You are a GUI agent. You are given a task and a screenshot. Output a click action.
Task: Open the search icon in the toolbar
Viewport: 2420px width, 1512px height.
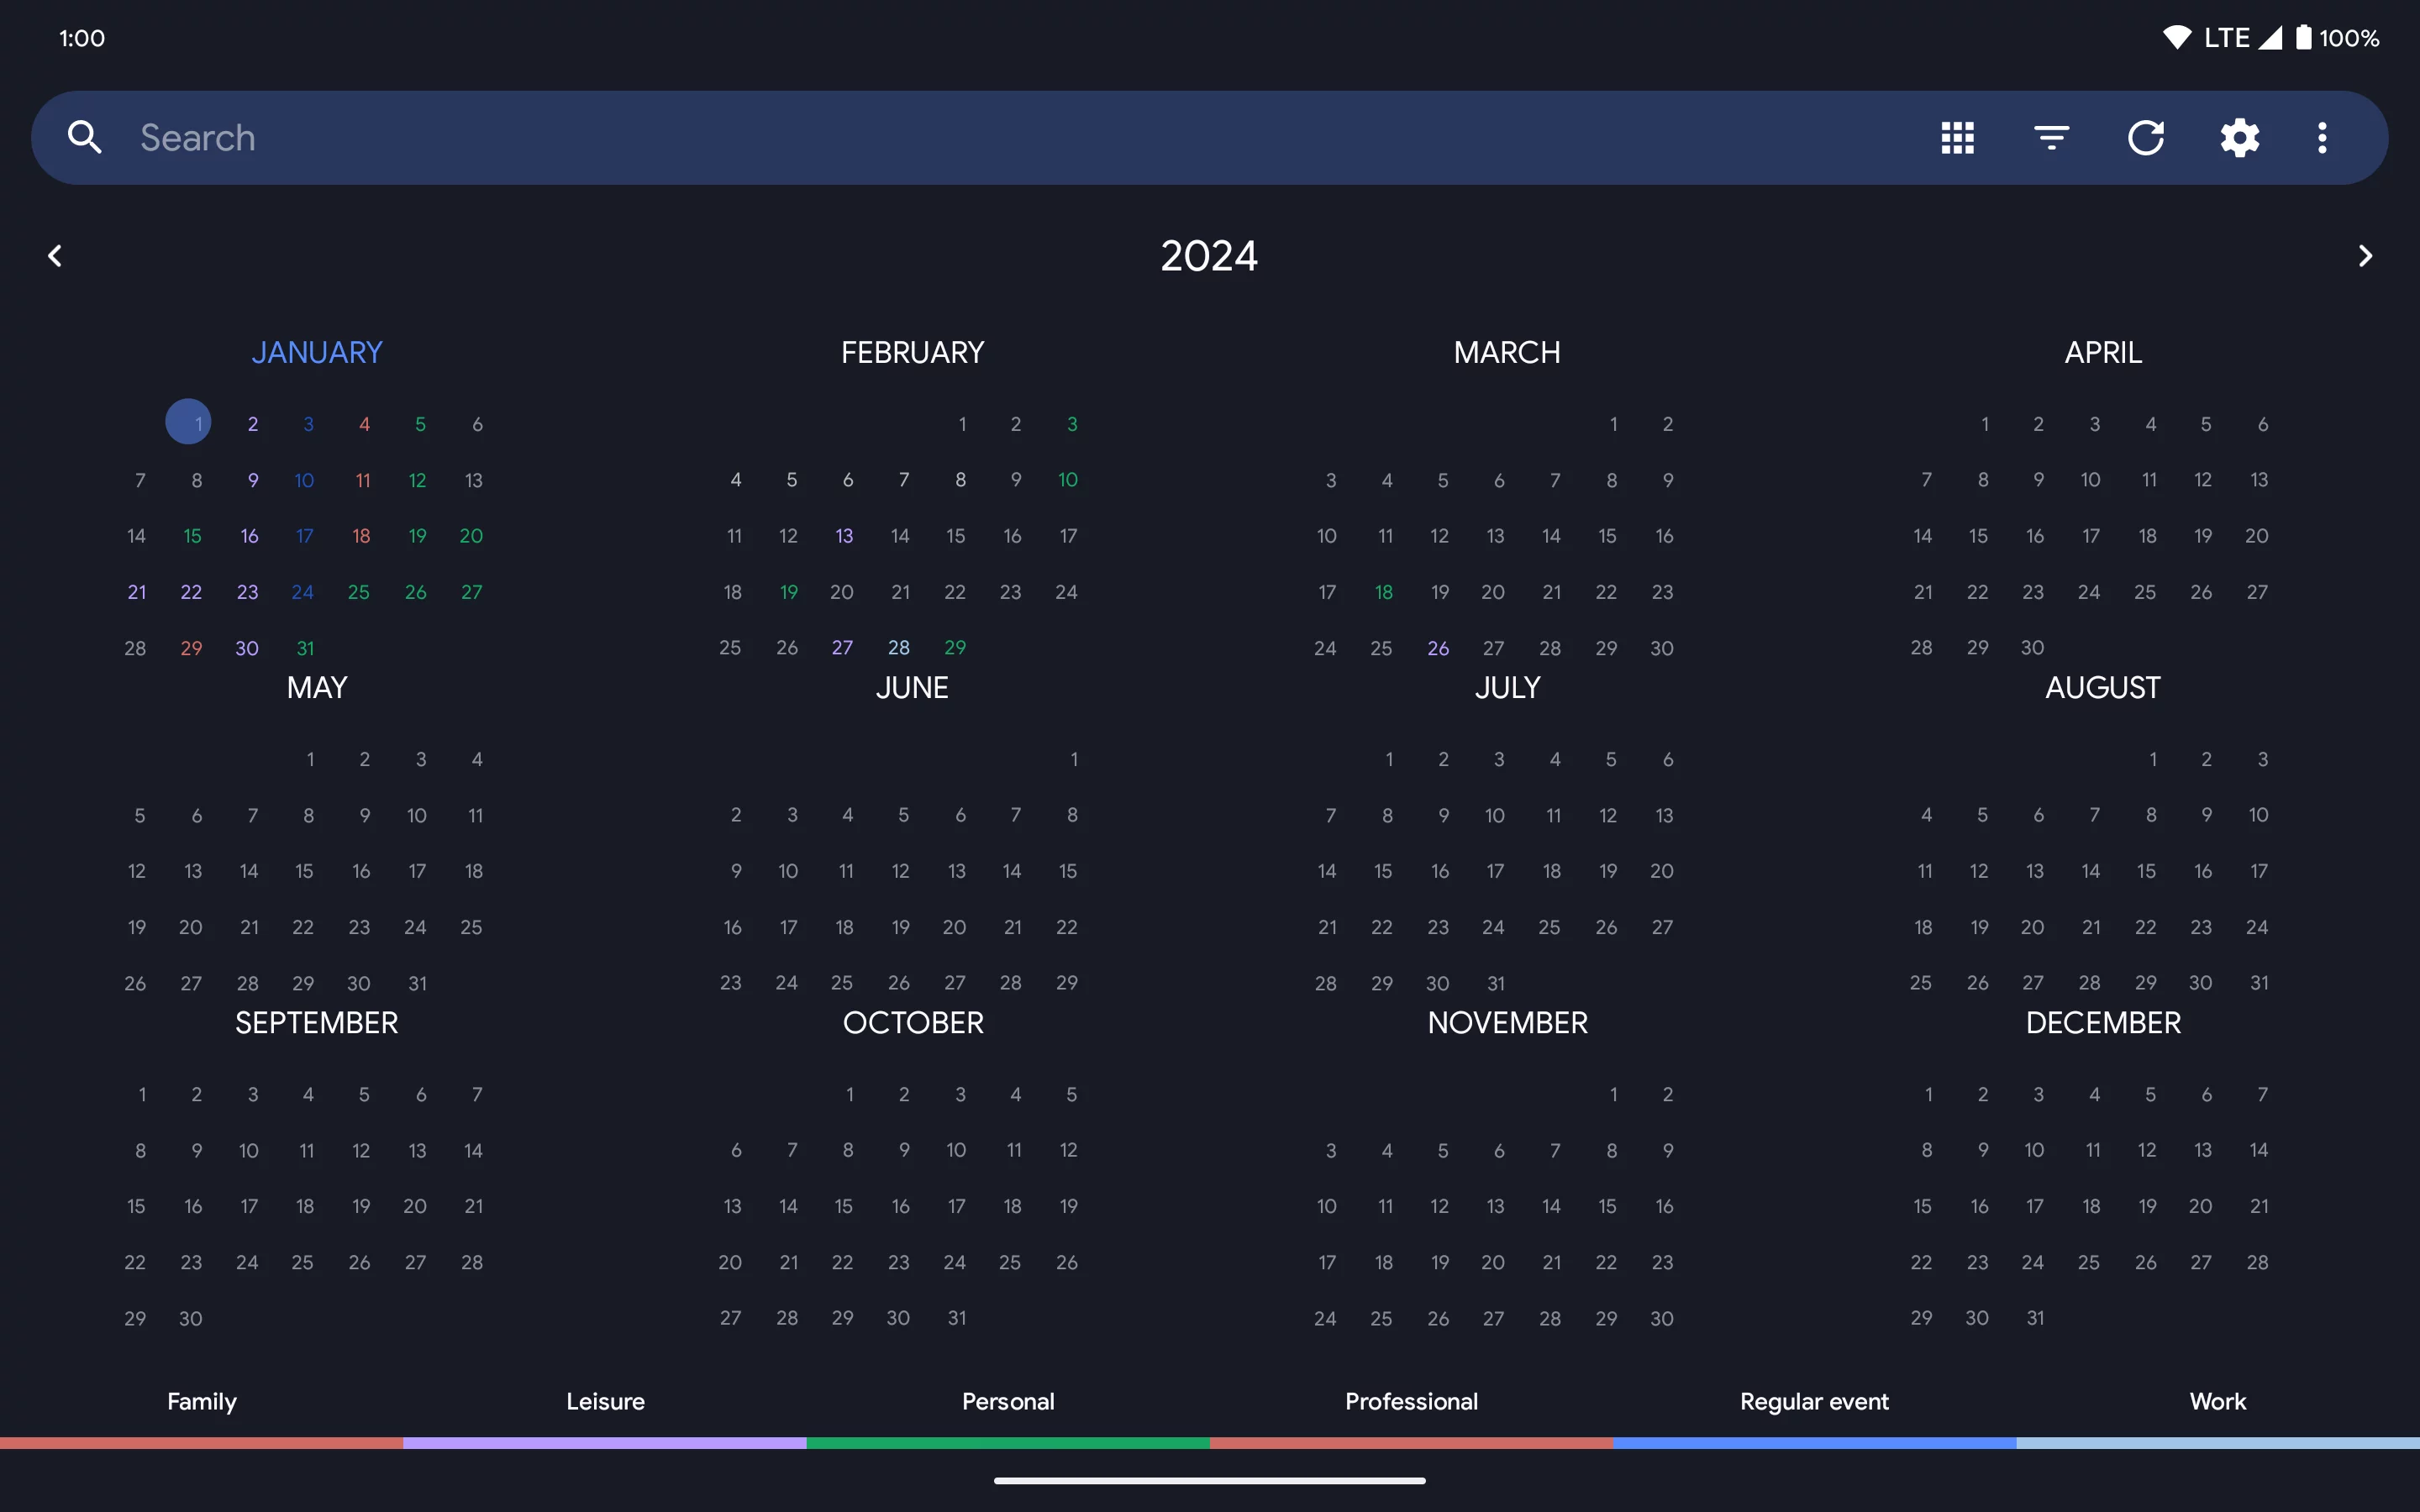[84, 137]
